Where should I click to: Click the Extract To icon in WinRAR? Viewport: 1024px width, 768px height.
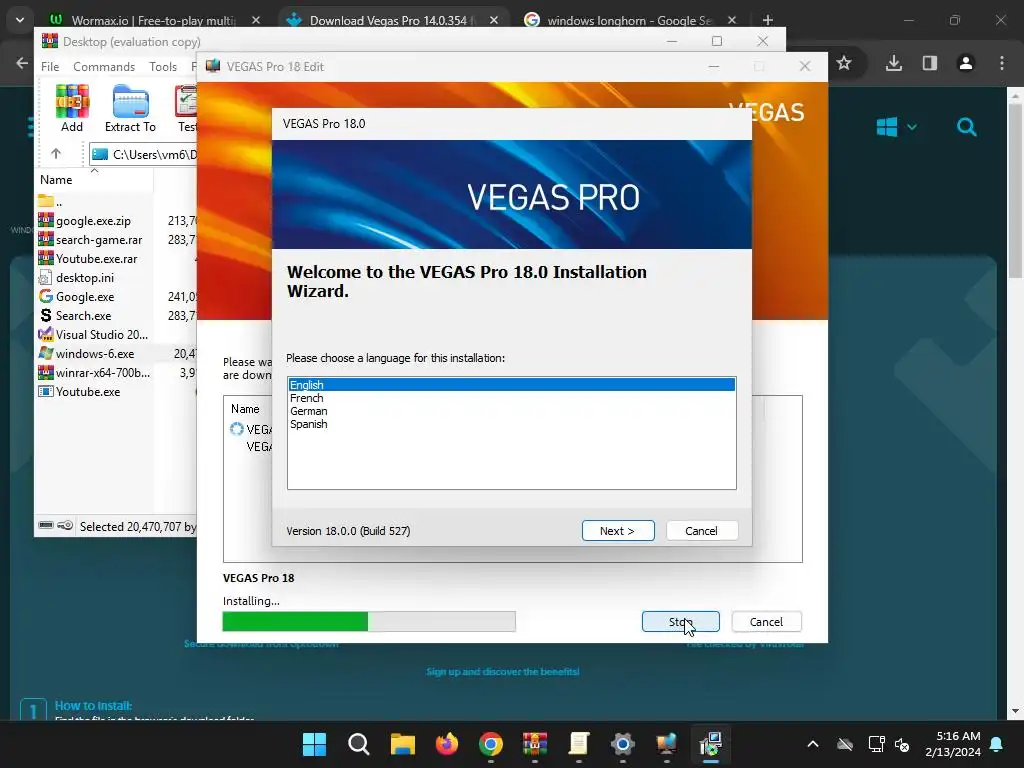[131, 108]
